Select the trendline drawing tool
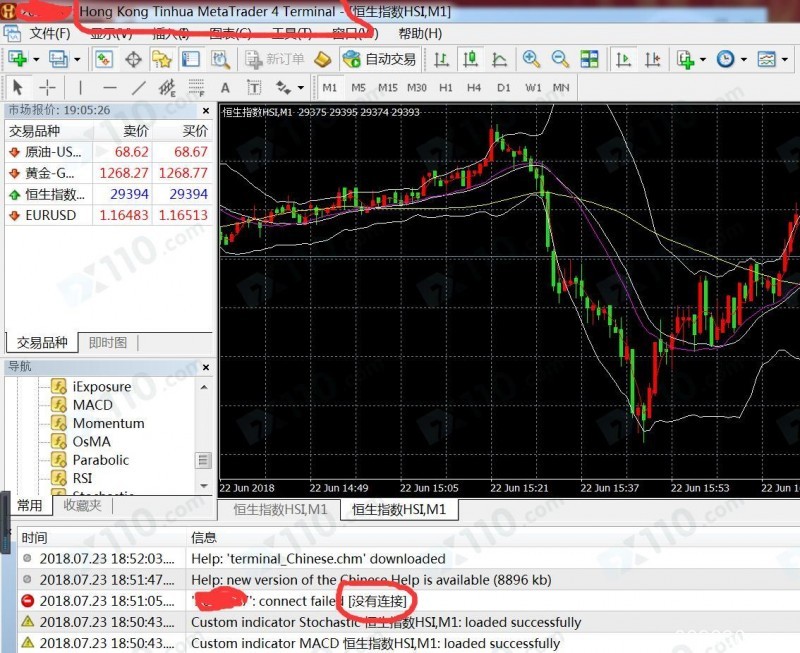 pos(138,88)
